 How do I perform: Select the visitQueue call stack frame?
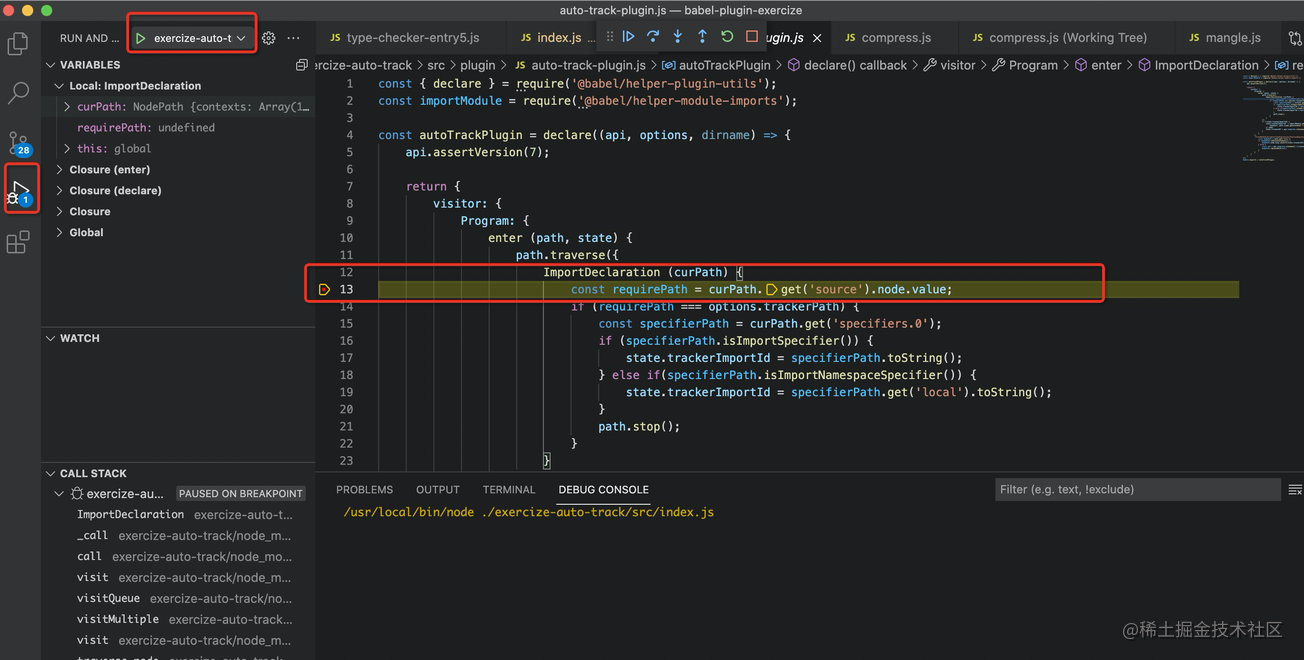coord(110,598)
